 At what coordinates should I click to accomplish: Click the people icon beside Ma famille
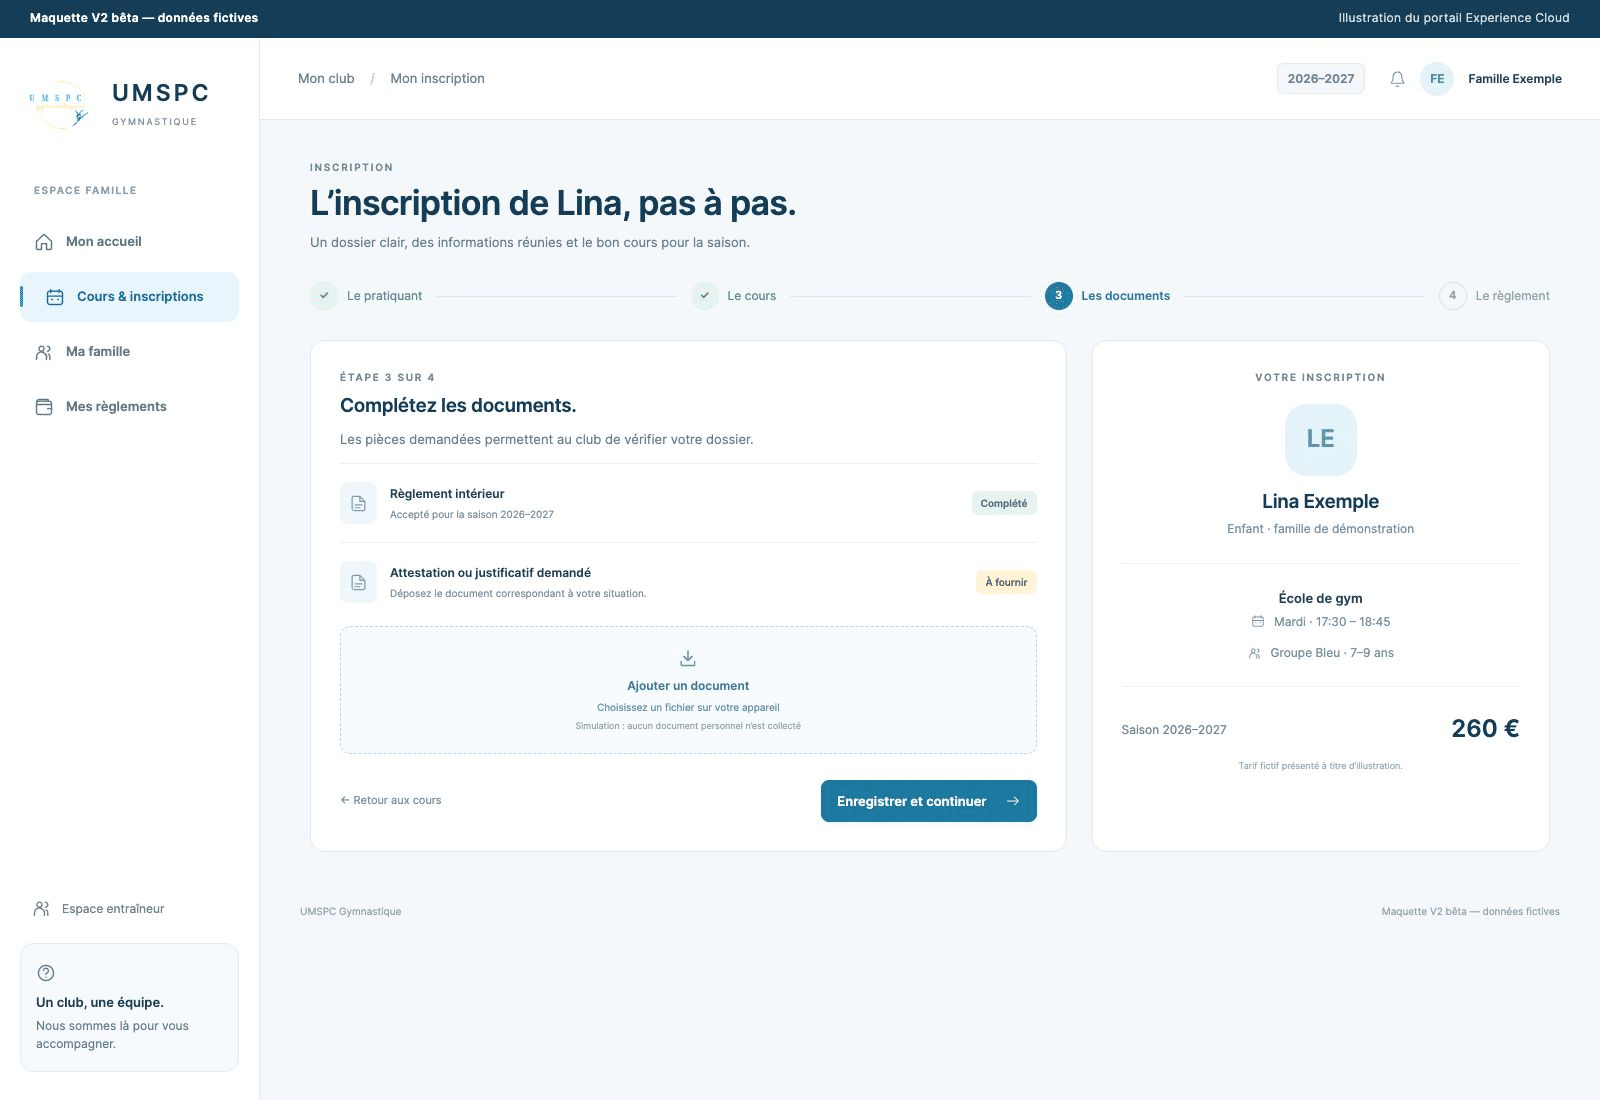point(44,352)
